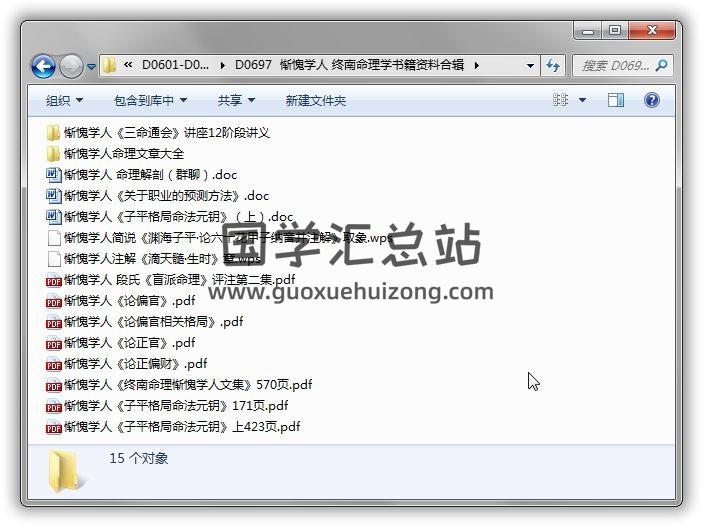Click blank file icon of 惭愧学人简说《渊海子平》wps
This screenshot has width=703, height=527.
54,238
